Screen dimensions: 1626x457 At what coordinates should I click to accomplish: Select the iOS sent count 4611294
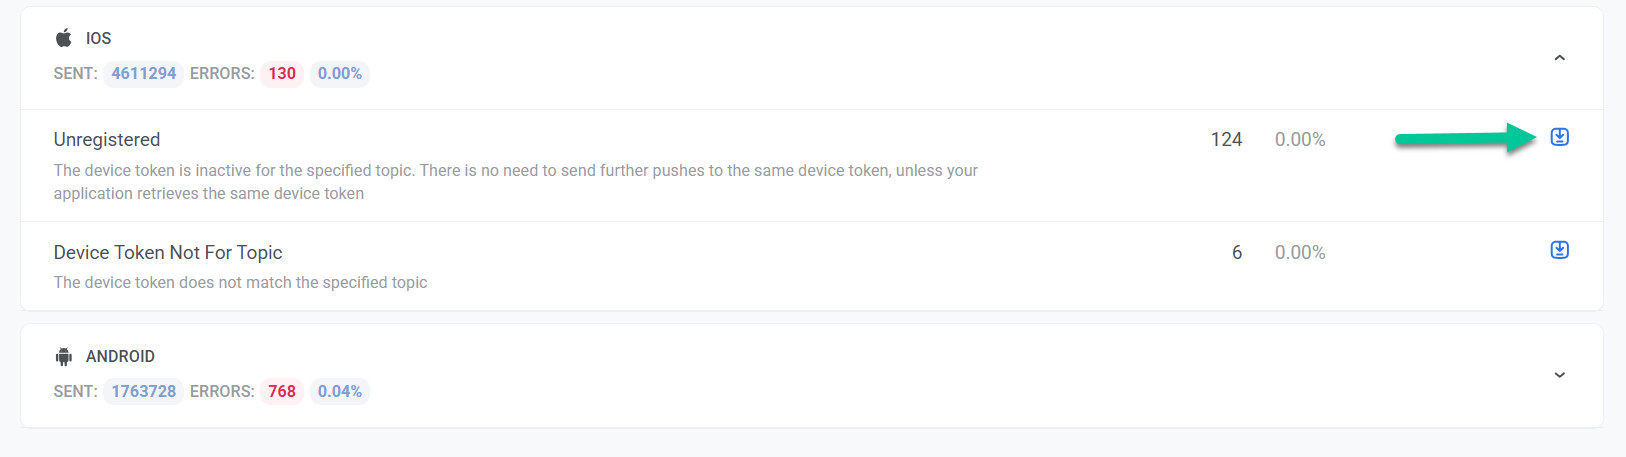tap(143, 73)
